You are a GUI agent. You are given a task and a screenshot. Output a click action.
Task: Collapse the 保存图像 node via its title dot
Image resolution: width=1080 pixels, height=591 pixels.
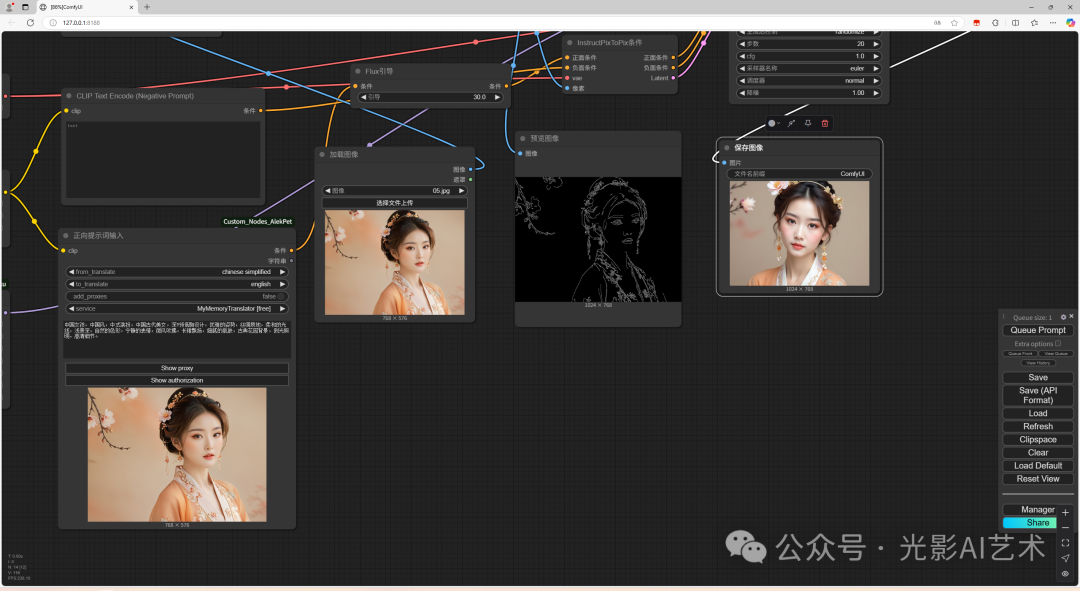coord(727,147)
